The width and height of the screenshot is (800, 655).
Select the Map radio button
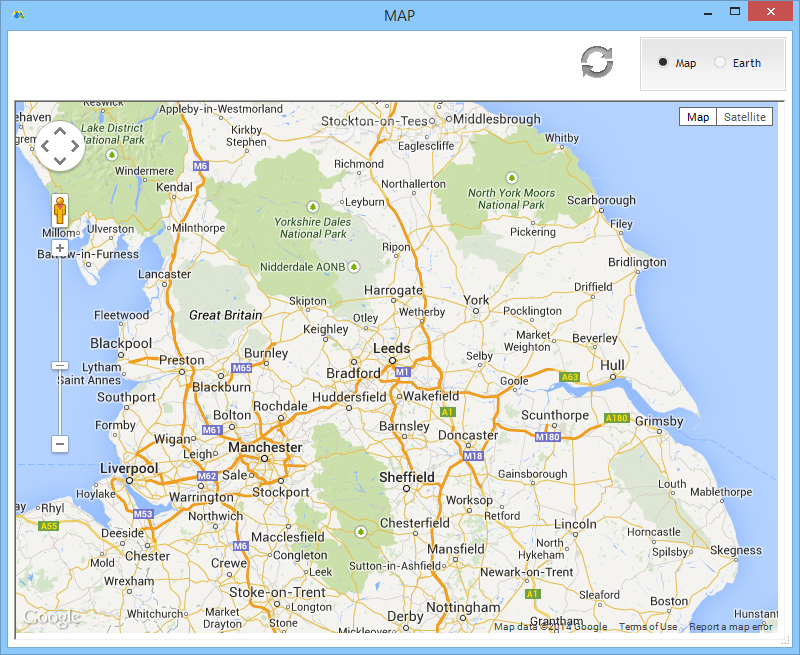click(x=663, y=62)
